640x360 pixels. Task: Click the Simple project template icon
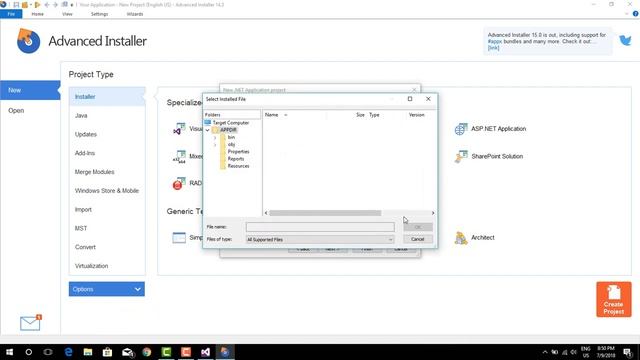pos(179,238)
